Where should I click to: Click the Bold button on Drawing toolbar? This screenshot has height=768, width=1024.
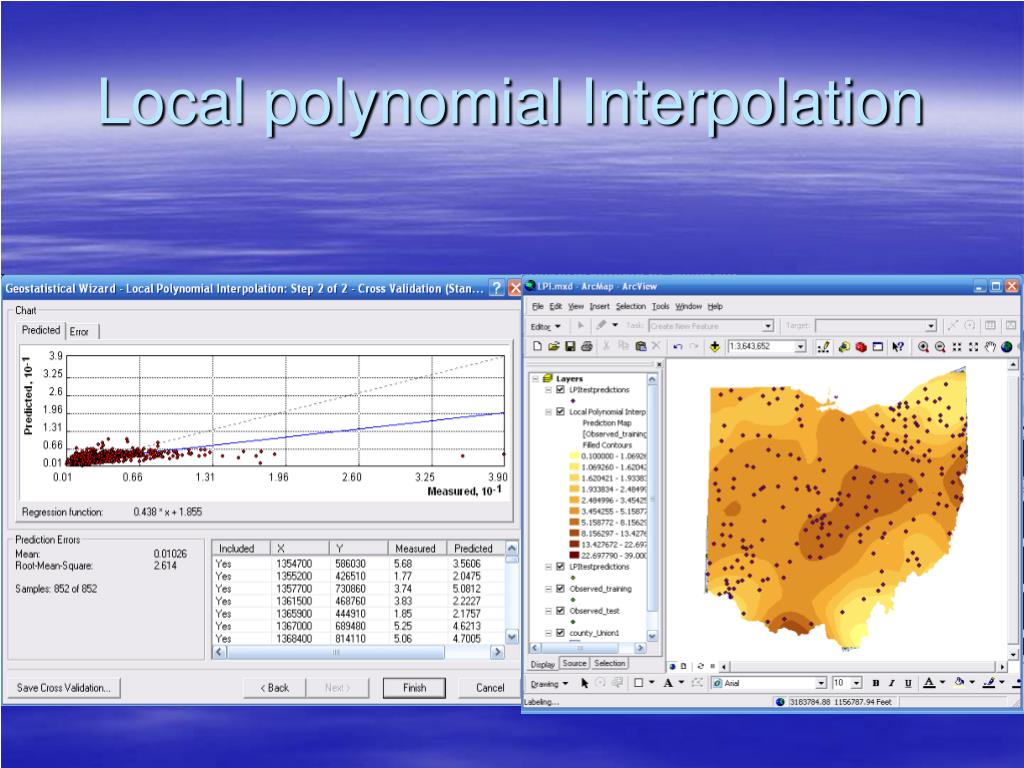pos(876,683)
